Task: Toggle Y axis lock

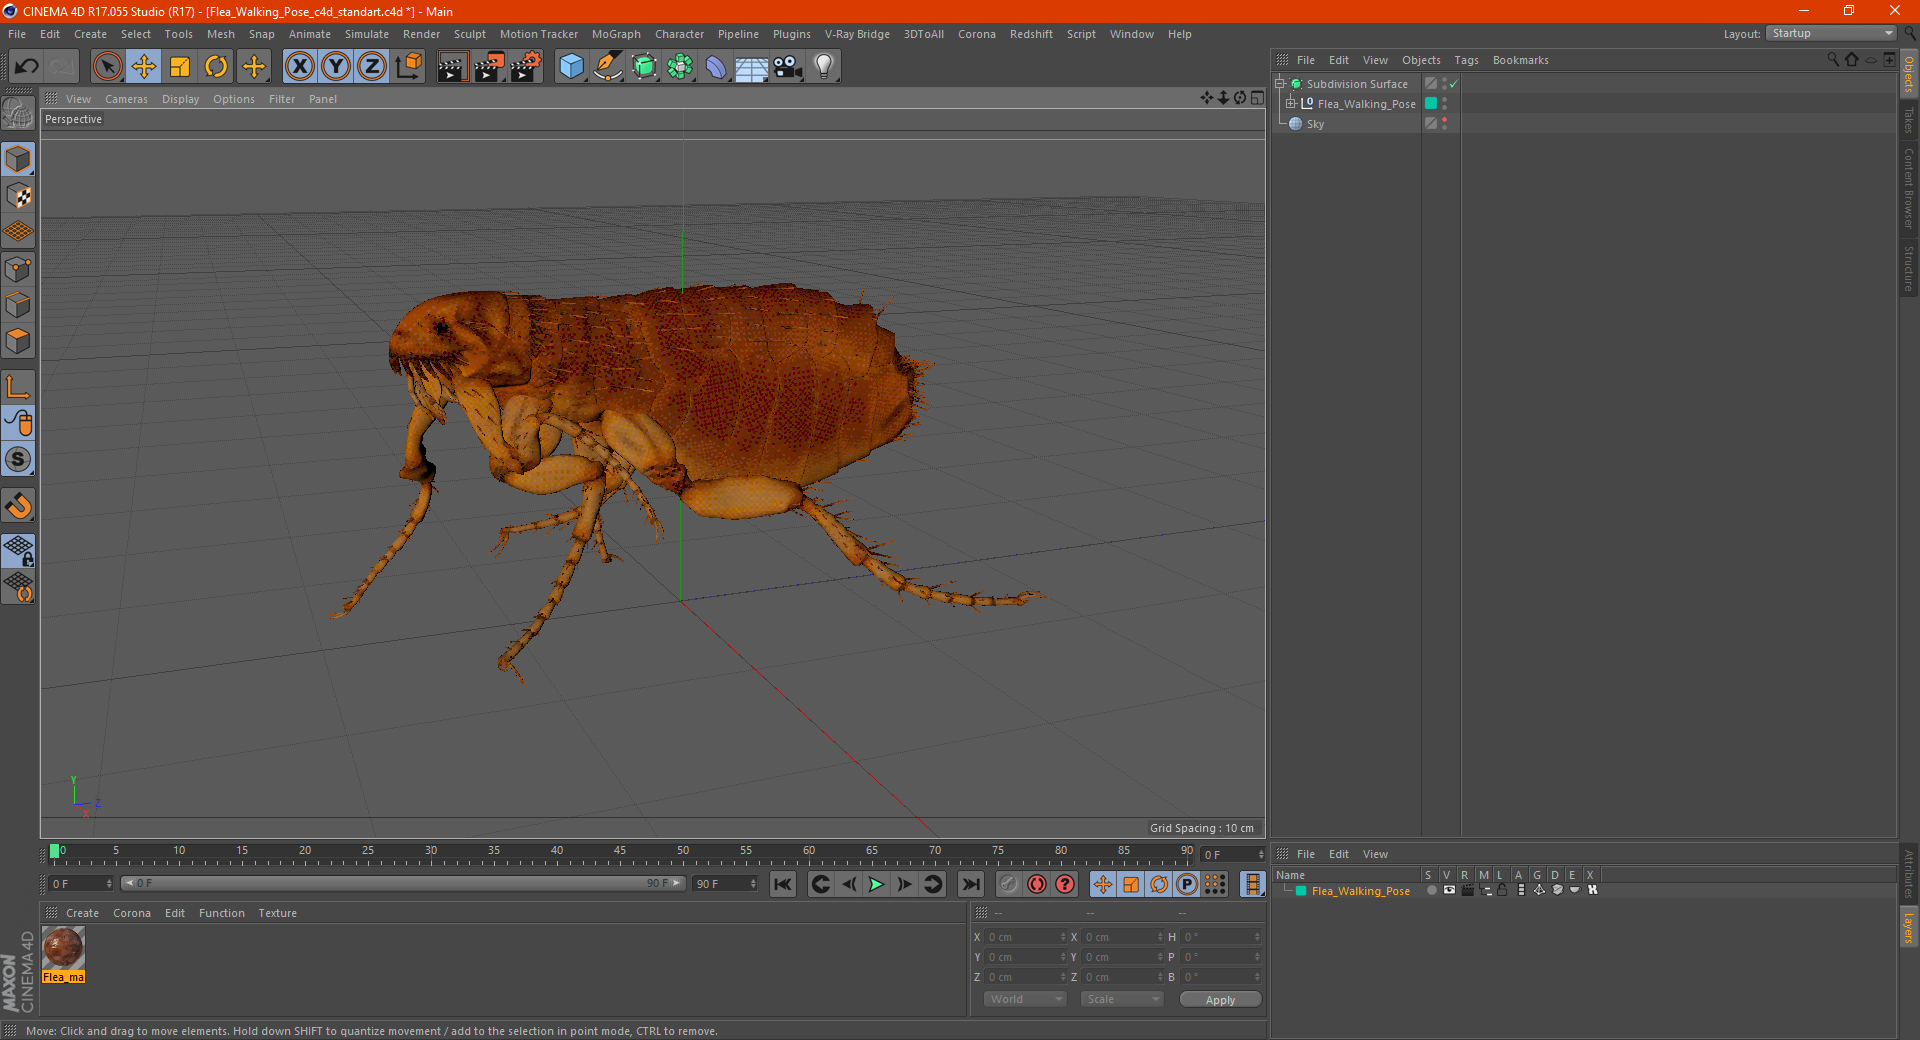Action: click(336, 67)
